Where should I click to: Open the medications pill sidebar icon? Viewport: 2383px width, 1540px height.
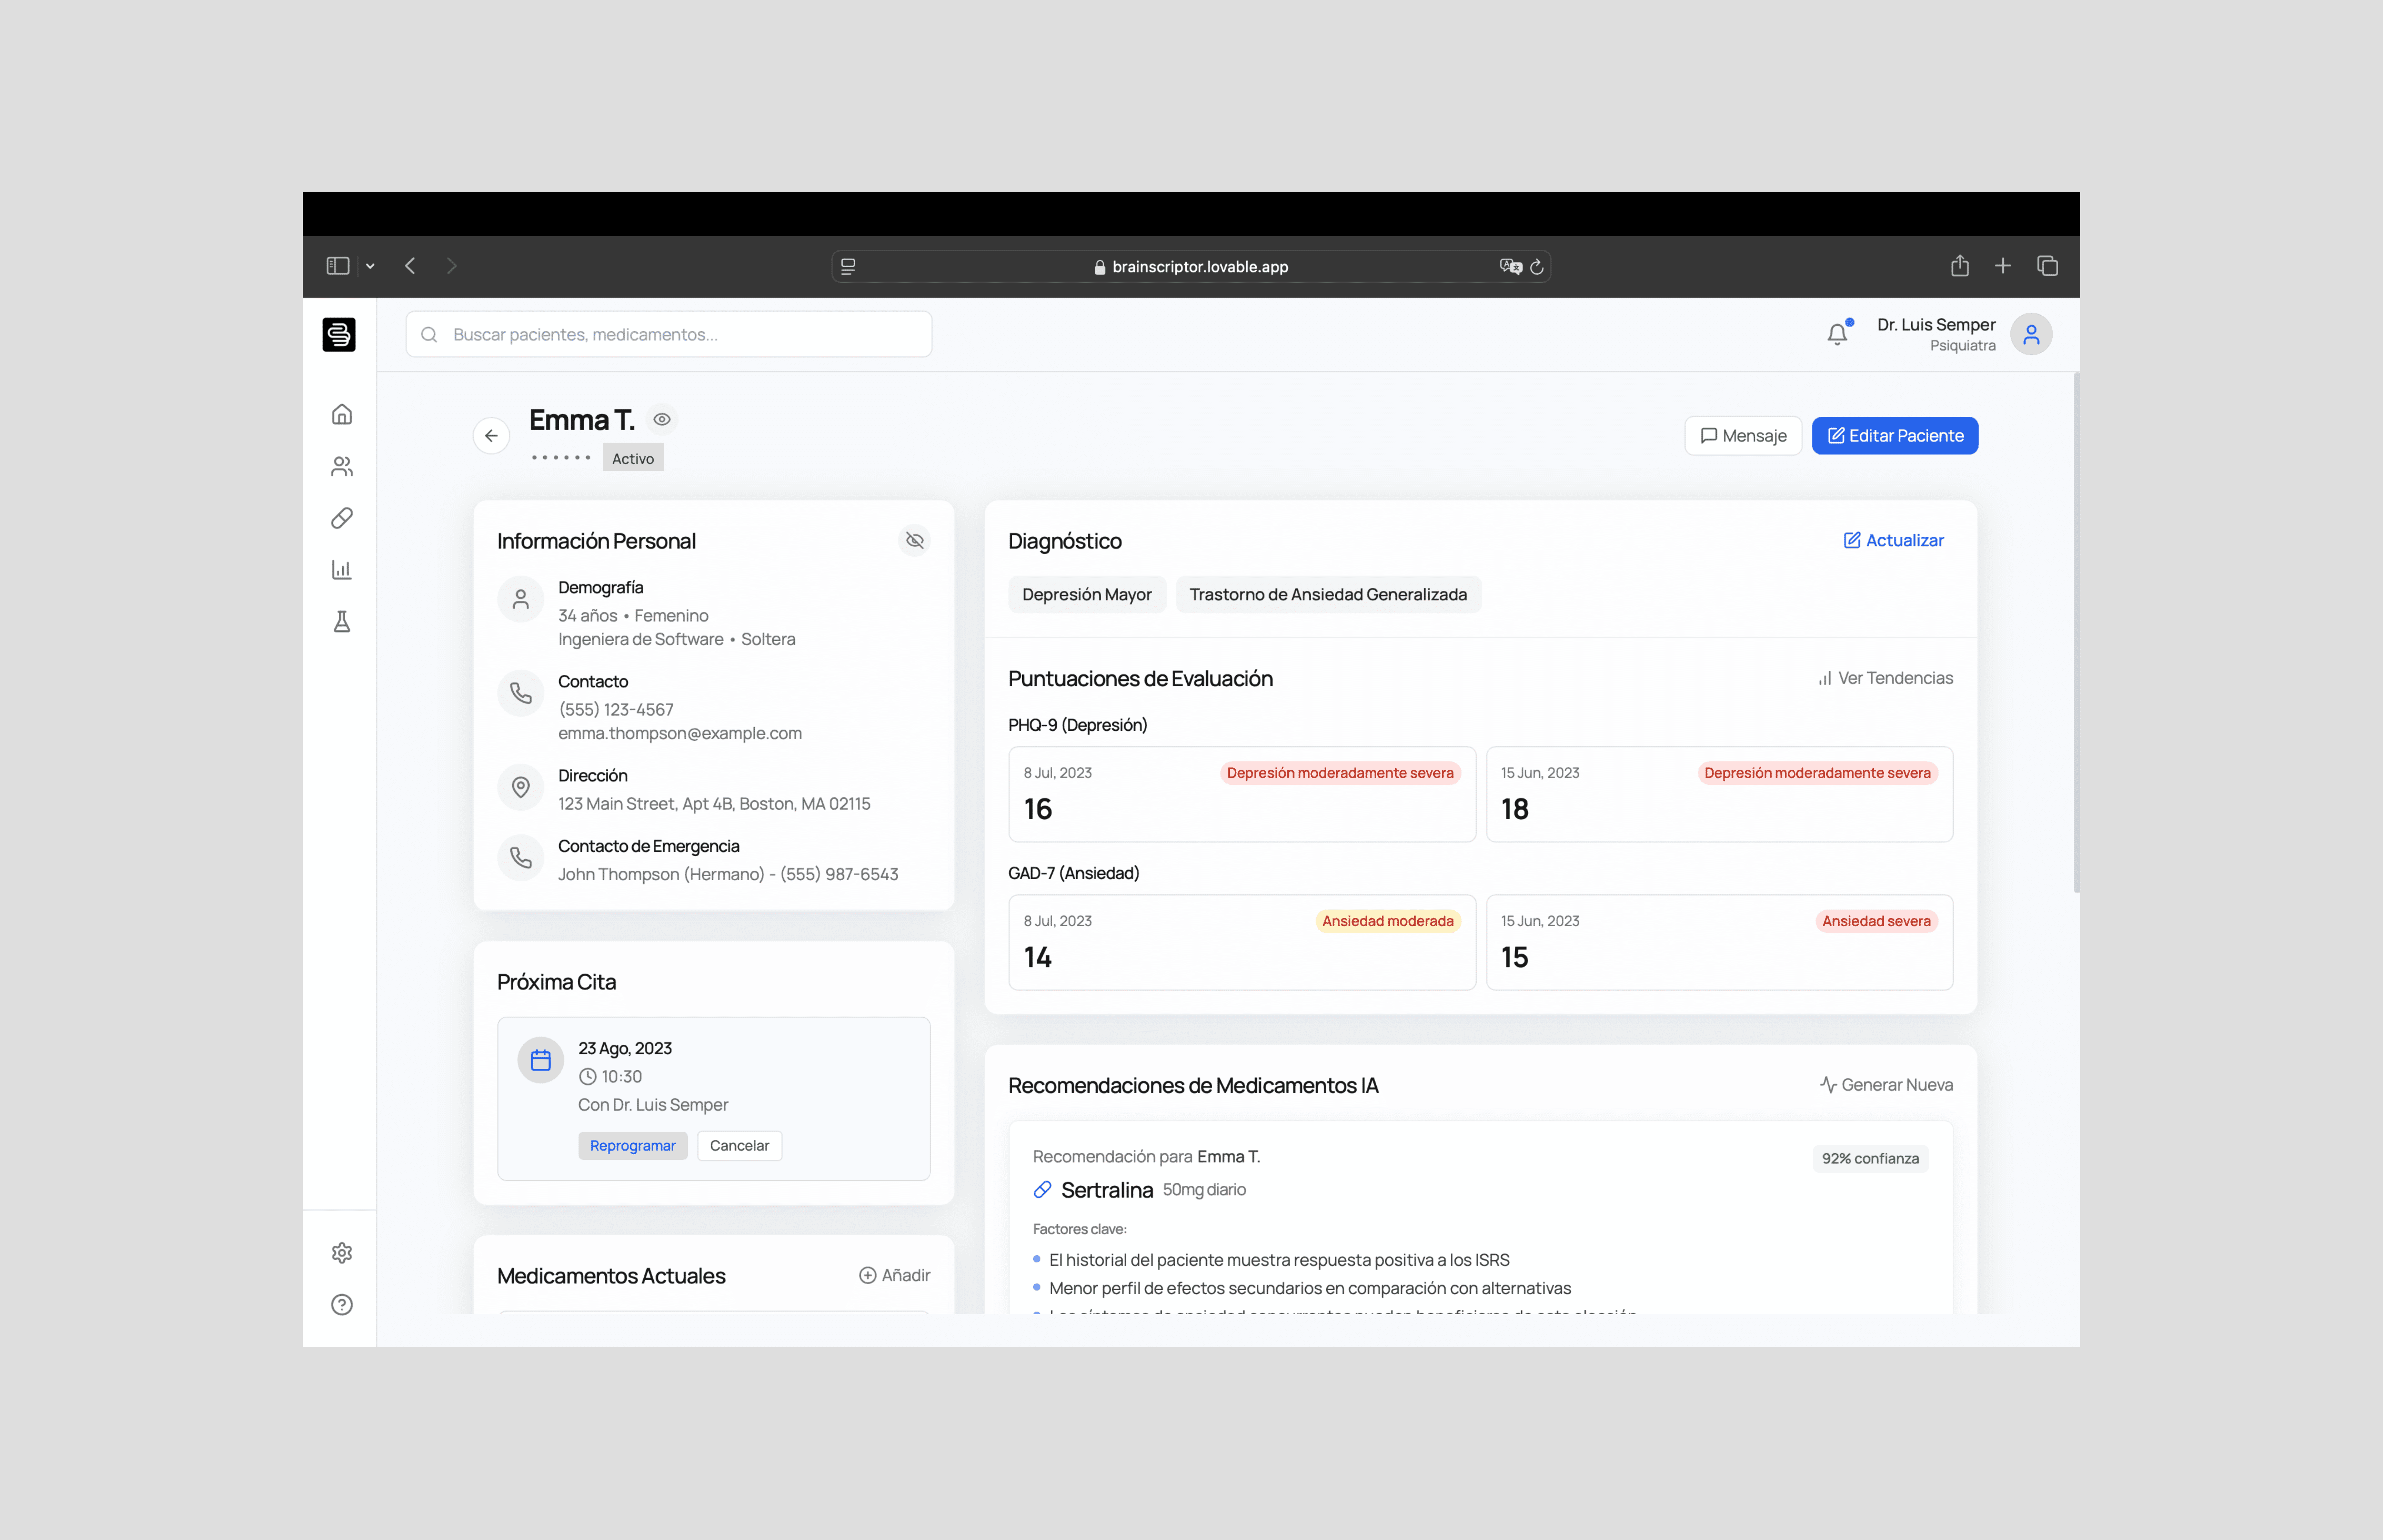coord(342,518)
